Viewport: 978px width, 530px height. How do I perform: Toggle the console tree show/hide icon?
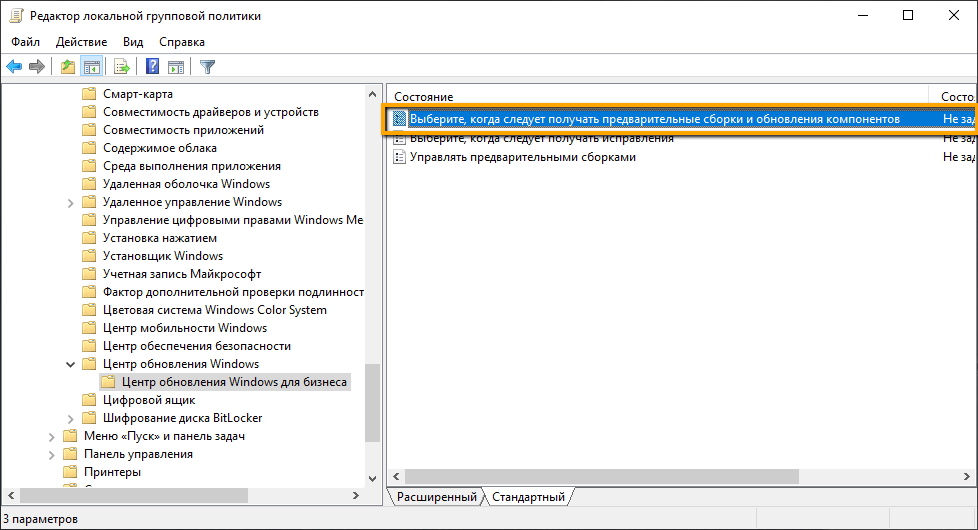point(91,67)
